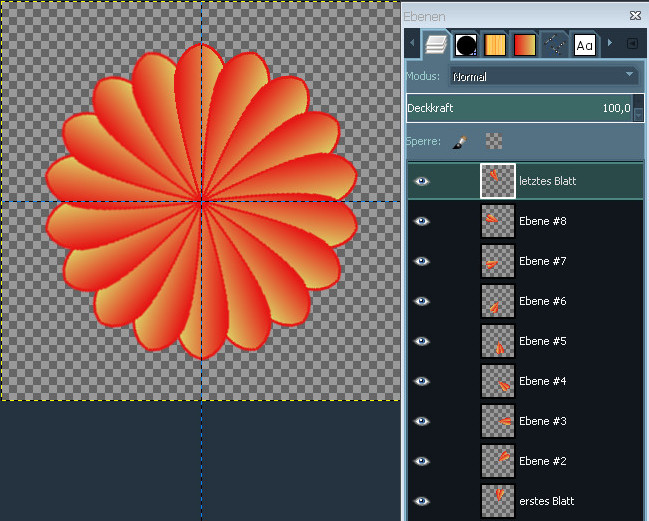
Task: Open the Brushes tab with black circle
Action: pos(465,44)
